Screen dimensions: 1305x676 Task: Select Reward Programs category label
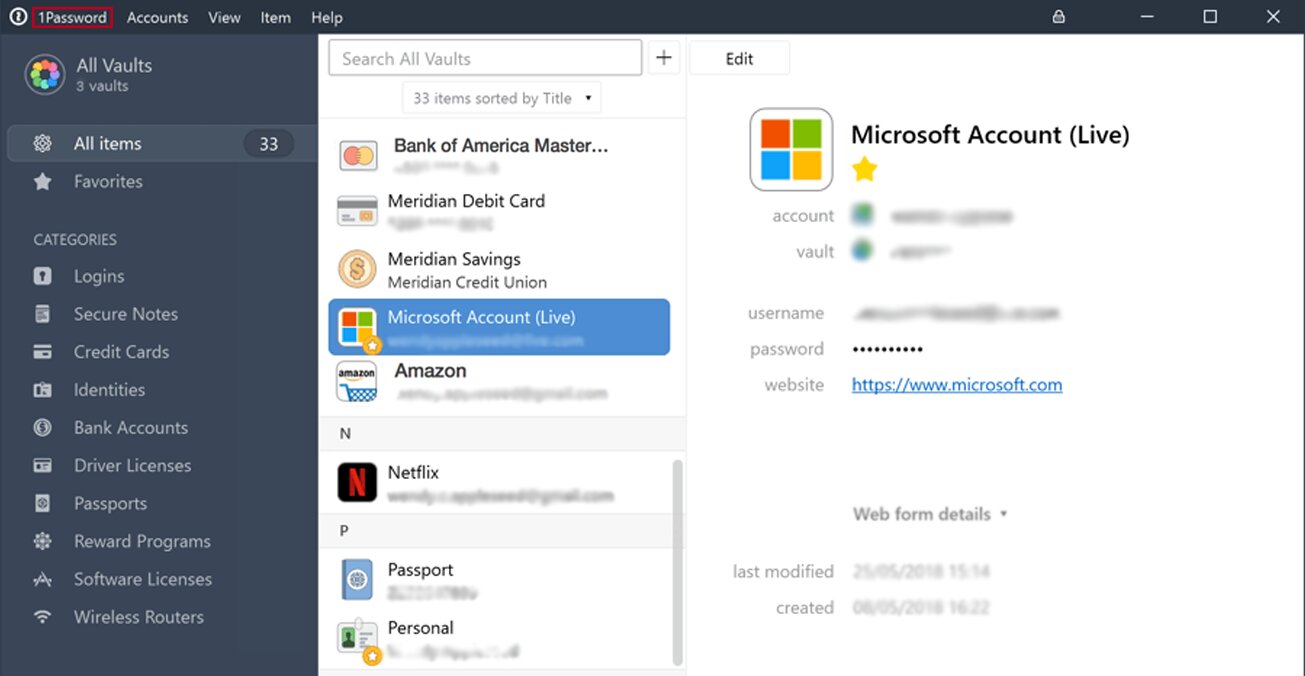click(142, 542)
